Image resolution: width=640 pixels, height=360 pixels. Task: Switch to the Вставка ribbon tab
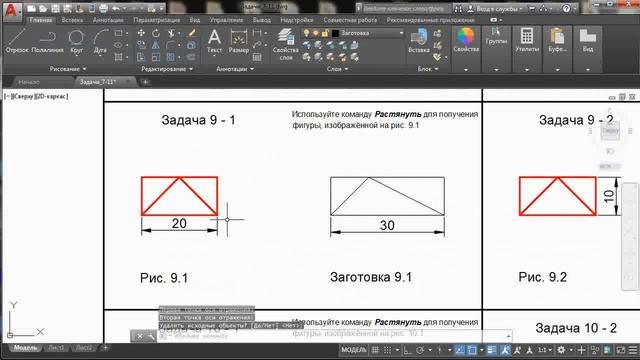click(72, 20)
